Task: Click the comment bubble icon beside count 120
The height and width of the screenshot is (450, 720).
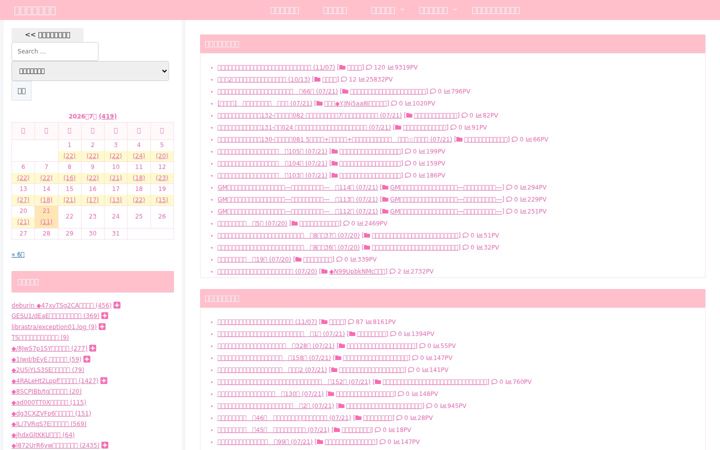Action: (369, 68)
